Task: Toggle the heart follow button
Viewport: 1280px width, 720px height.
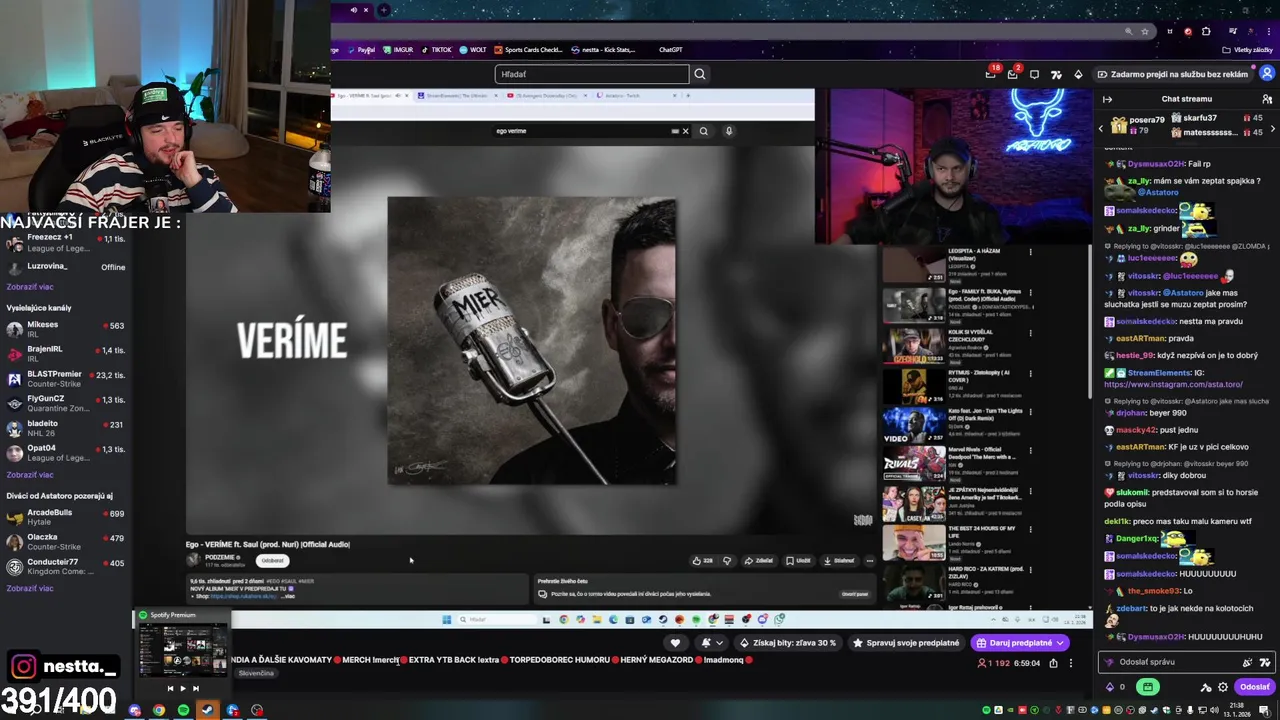Action: click(x=675, y=643)
